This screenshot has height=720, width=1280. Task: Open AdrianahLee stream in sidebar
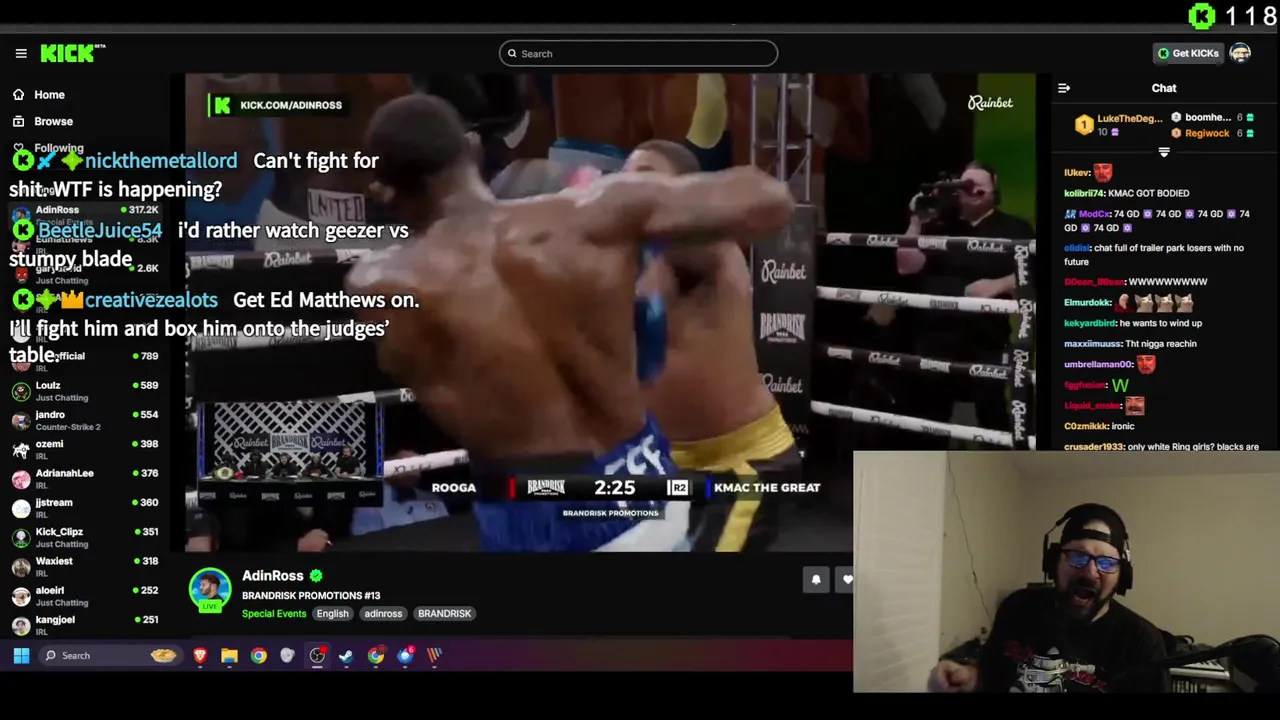[85, 479]
